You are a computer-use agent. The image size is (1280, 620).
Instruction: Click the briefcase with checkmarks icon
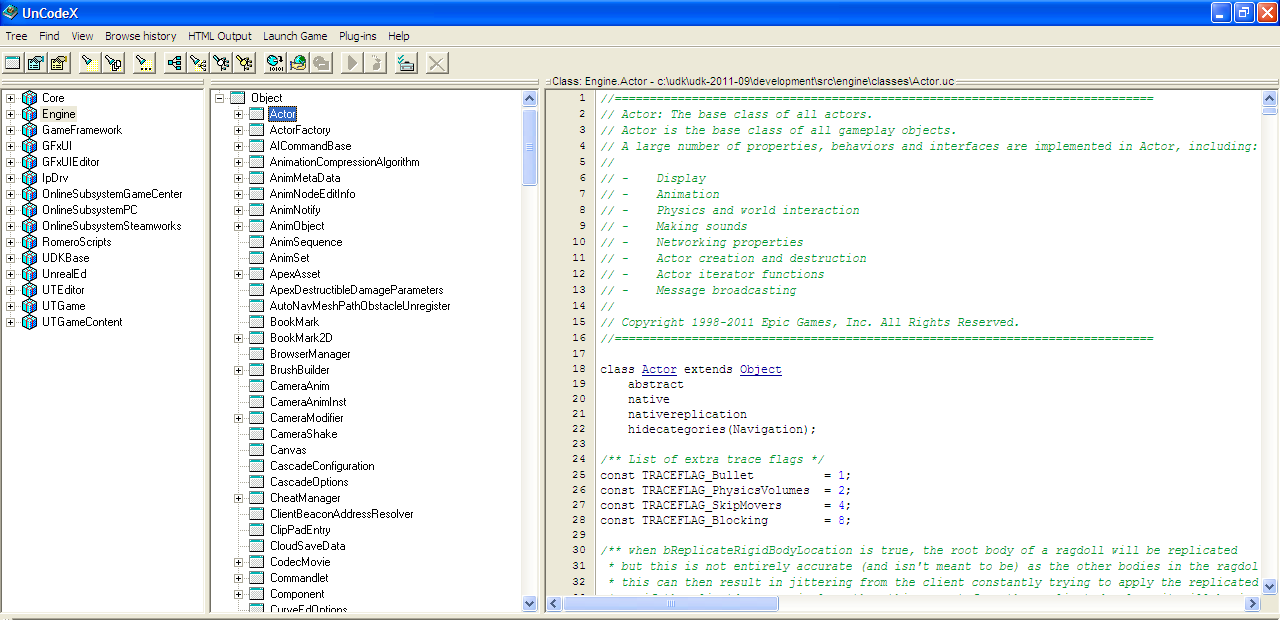pyautogui.click(x=406, y=63)
